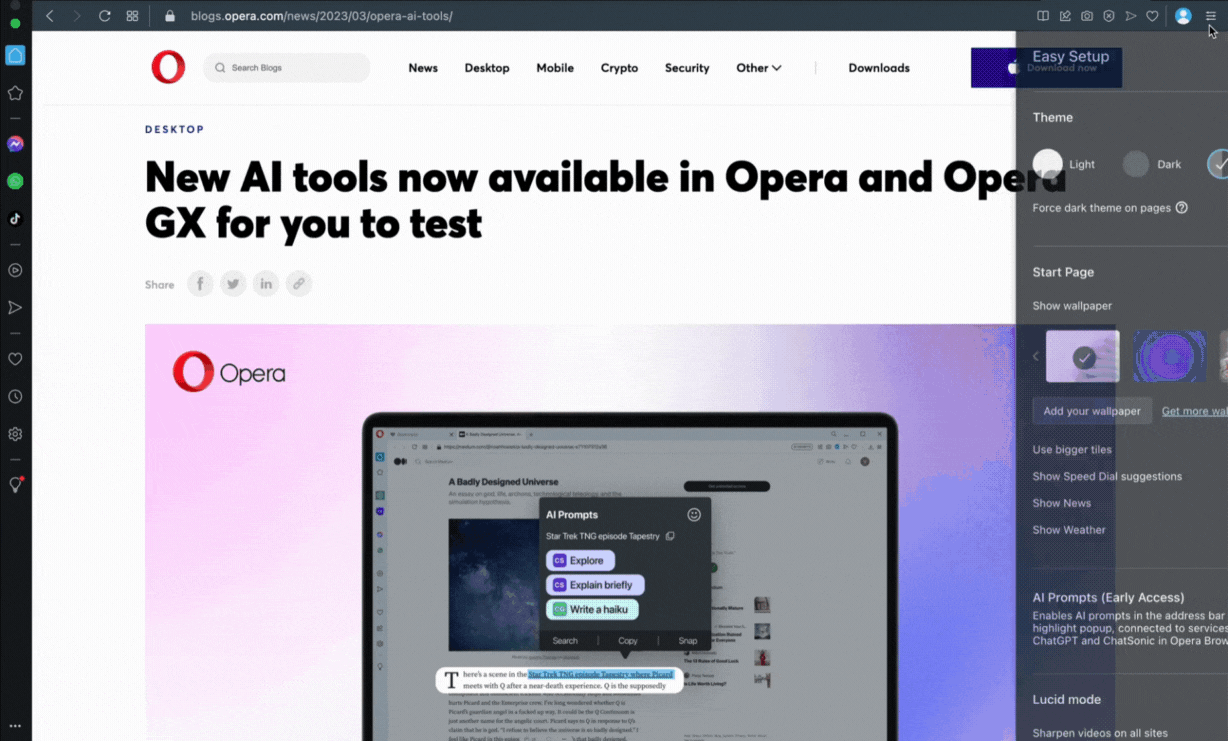Open Settings gear in the sidebar
The height and width of the screenshot is (741, 1228).
pyautogui.click(x=15, y=434)
